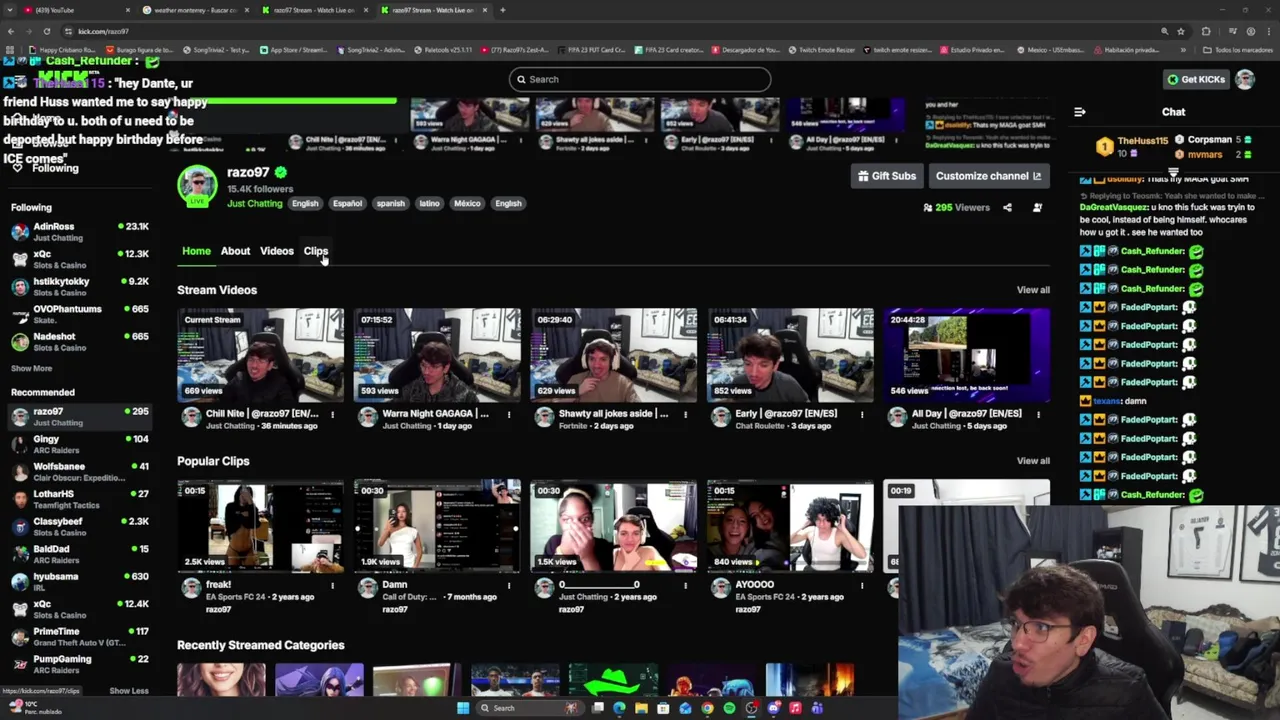Viewport: 1280px width, 720px height.
Task: Open the Current Stream Chill Nite thumbnail
Action: click(x=260, y=354)
